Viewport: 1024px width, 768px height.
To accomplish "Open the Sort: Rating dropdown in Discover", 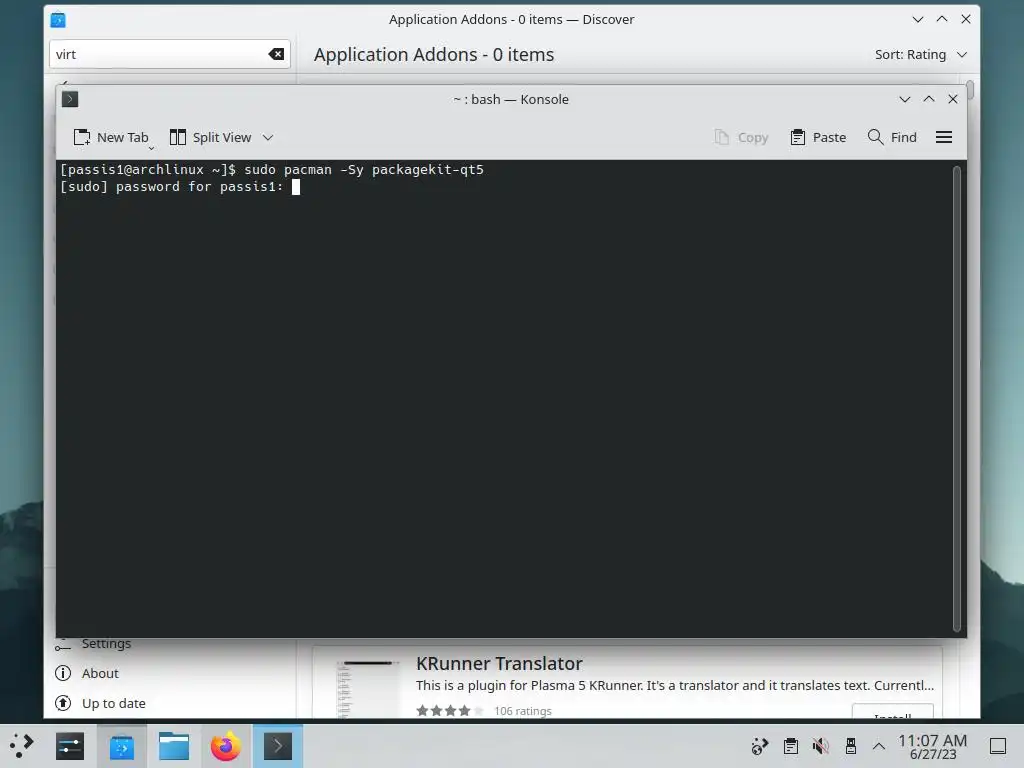I will pos(921,54).
